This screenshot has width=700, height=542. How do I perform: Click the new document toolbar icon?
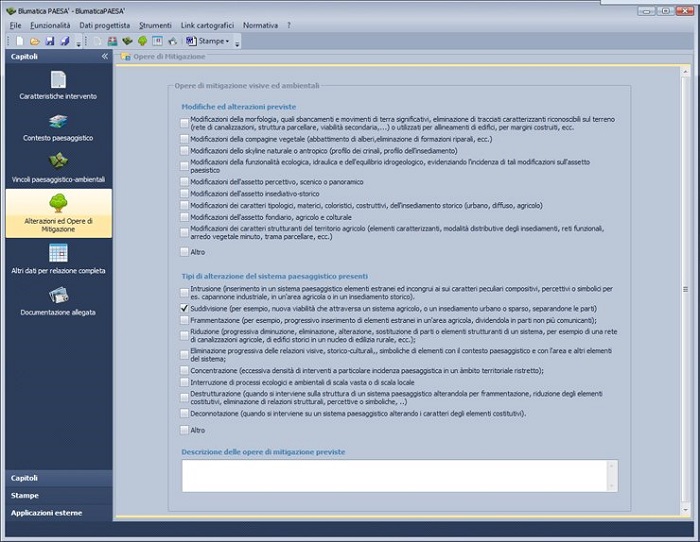(19, 41)
